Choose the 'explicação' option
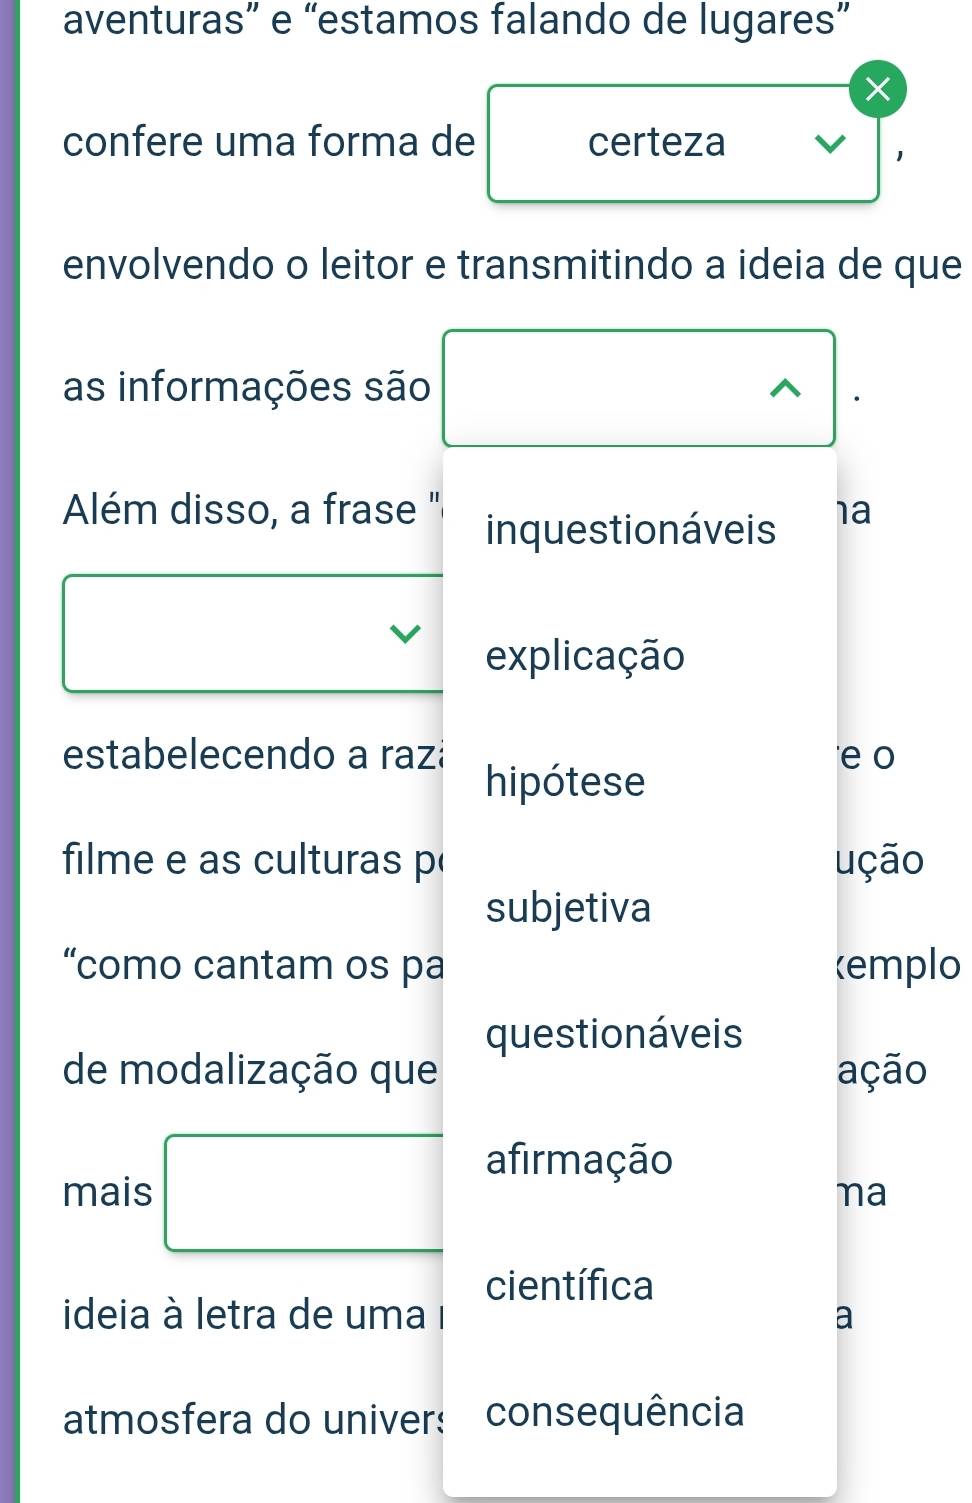This screenshot has width=972, height=1503. pyautogui.click(x=585, y=656)
